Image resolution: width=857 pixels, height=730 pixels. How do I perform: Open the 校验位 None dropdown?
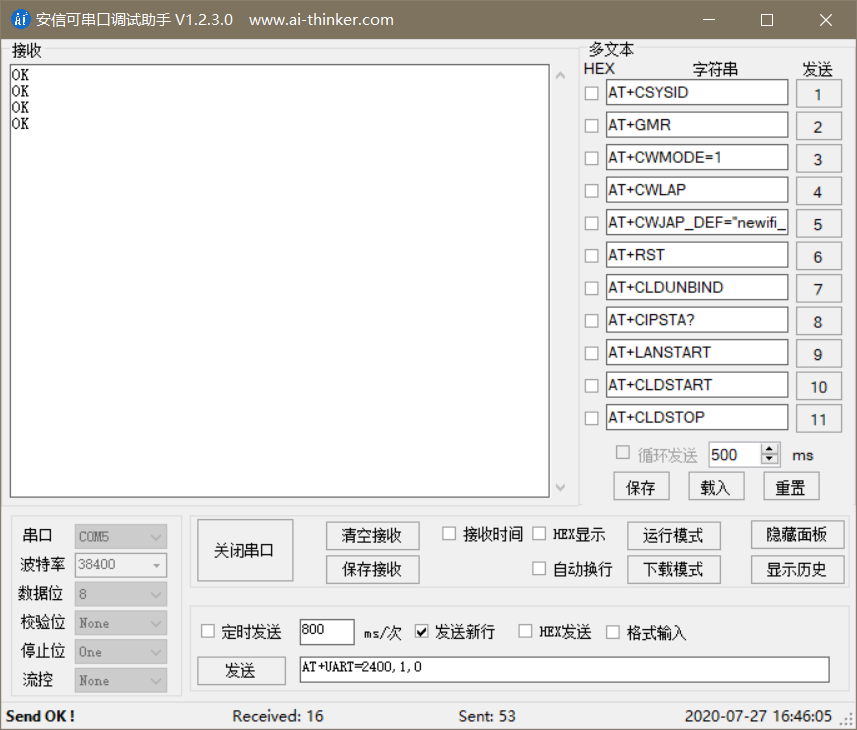tap(121, 623)
